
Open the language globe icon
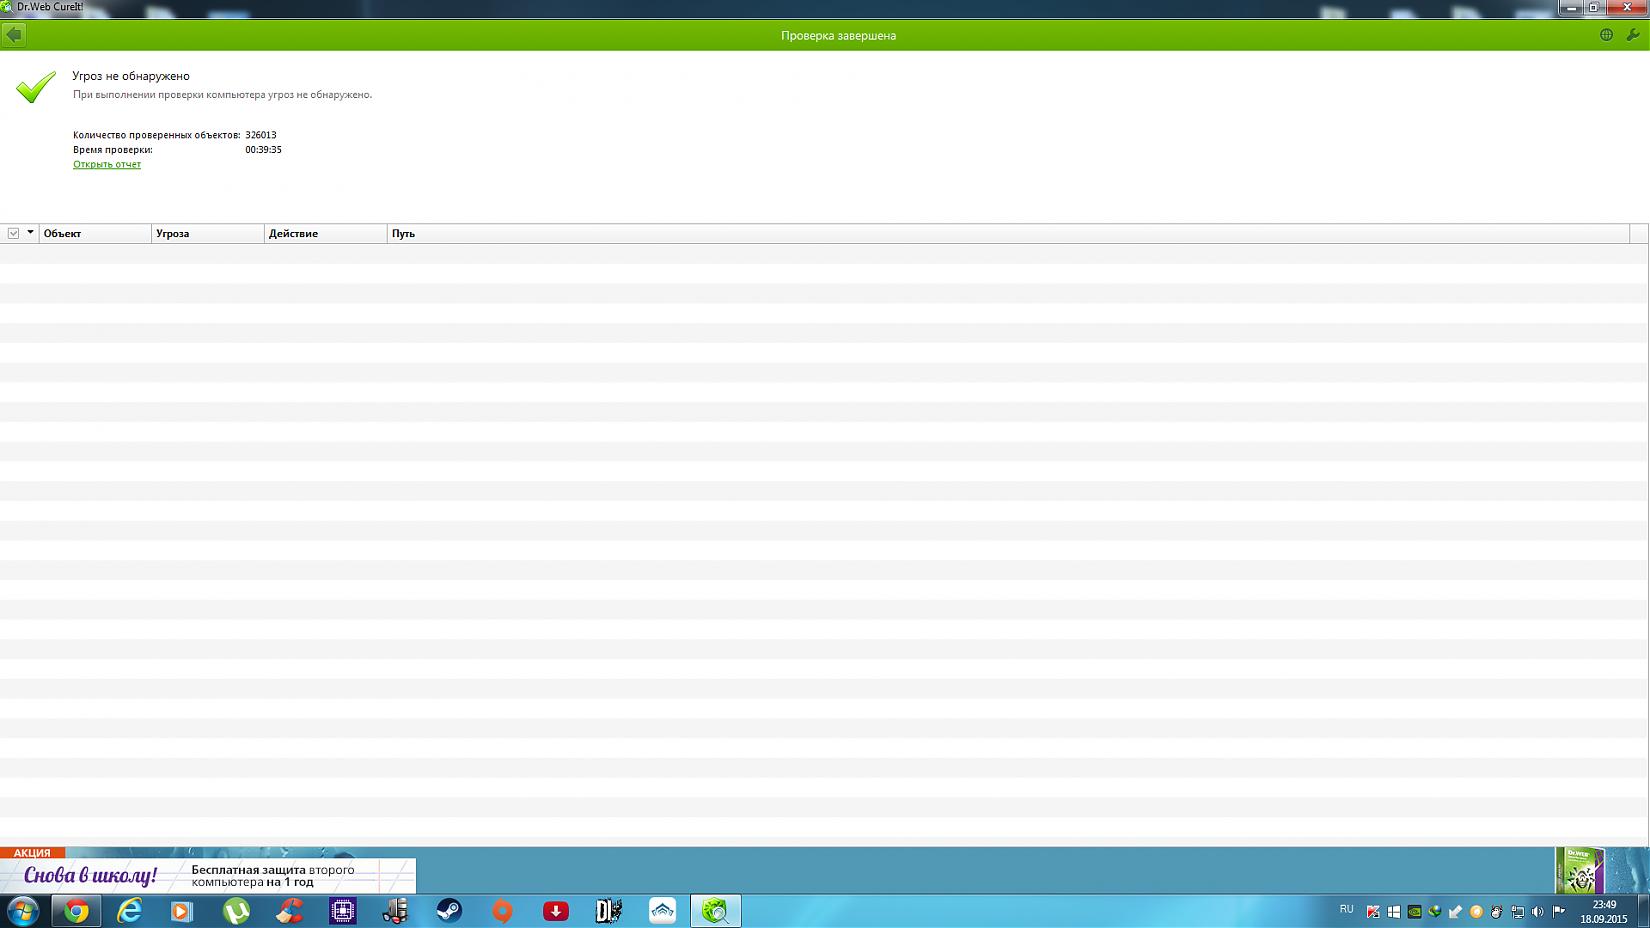point(1606,35)
